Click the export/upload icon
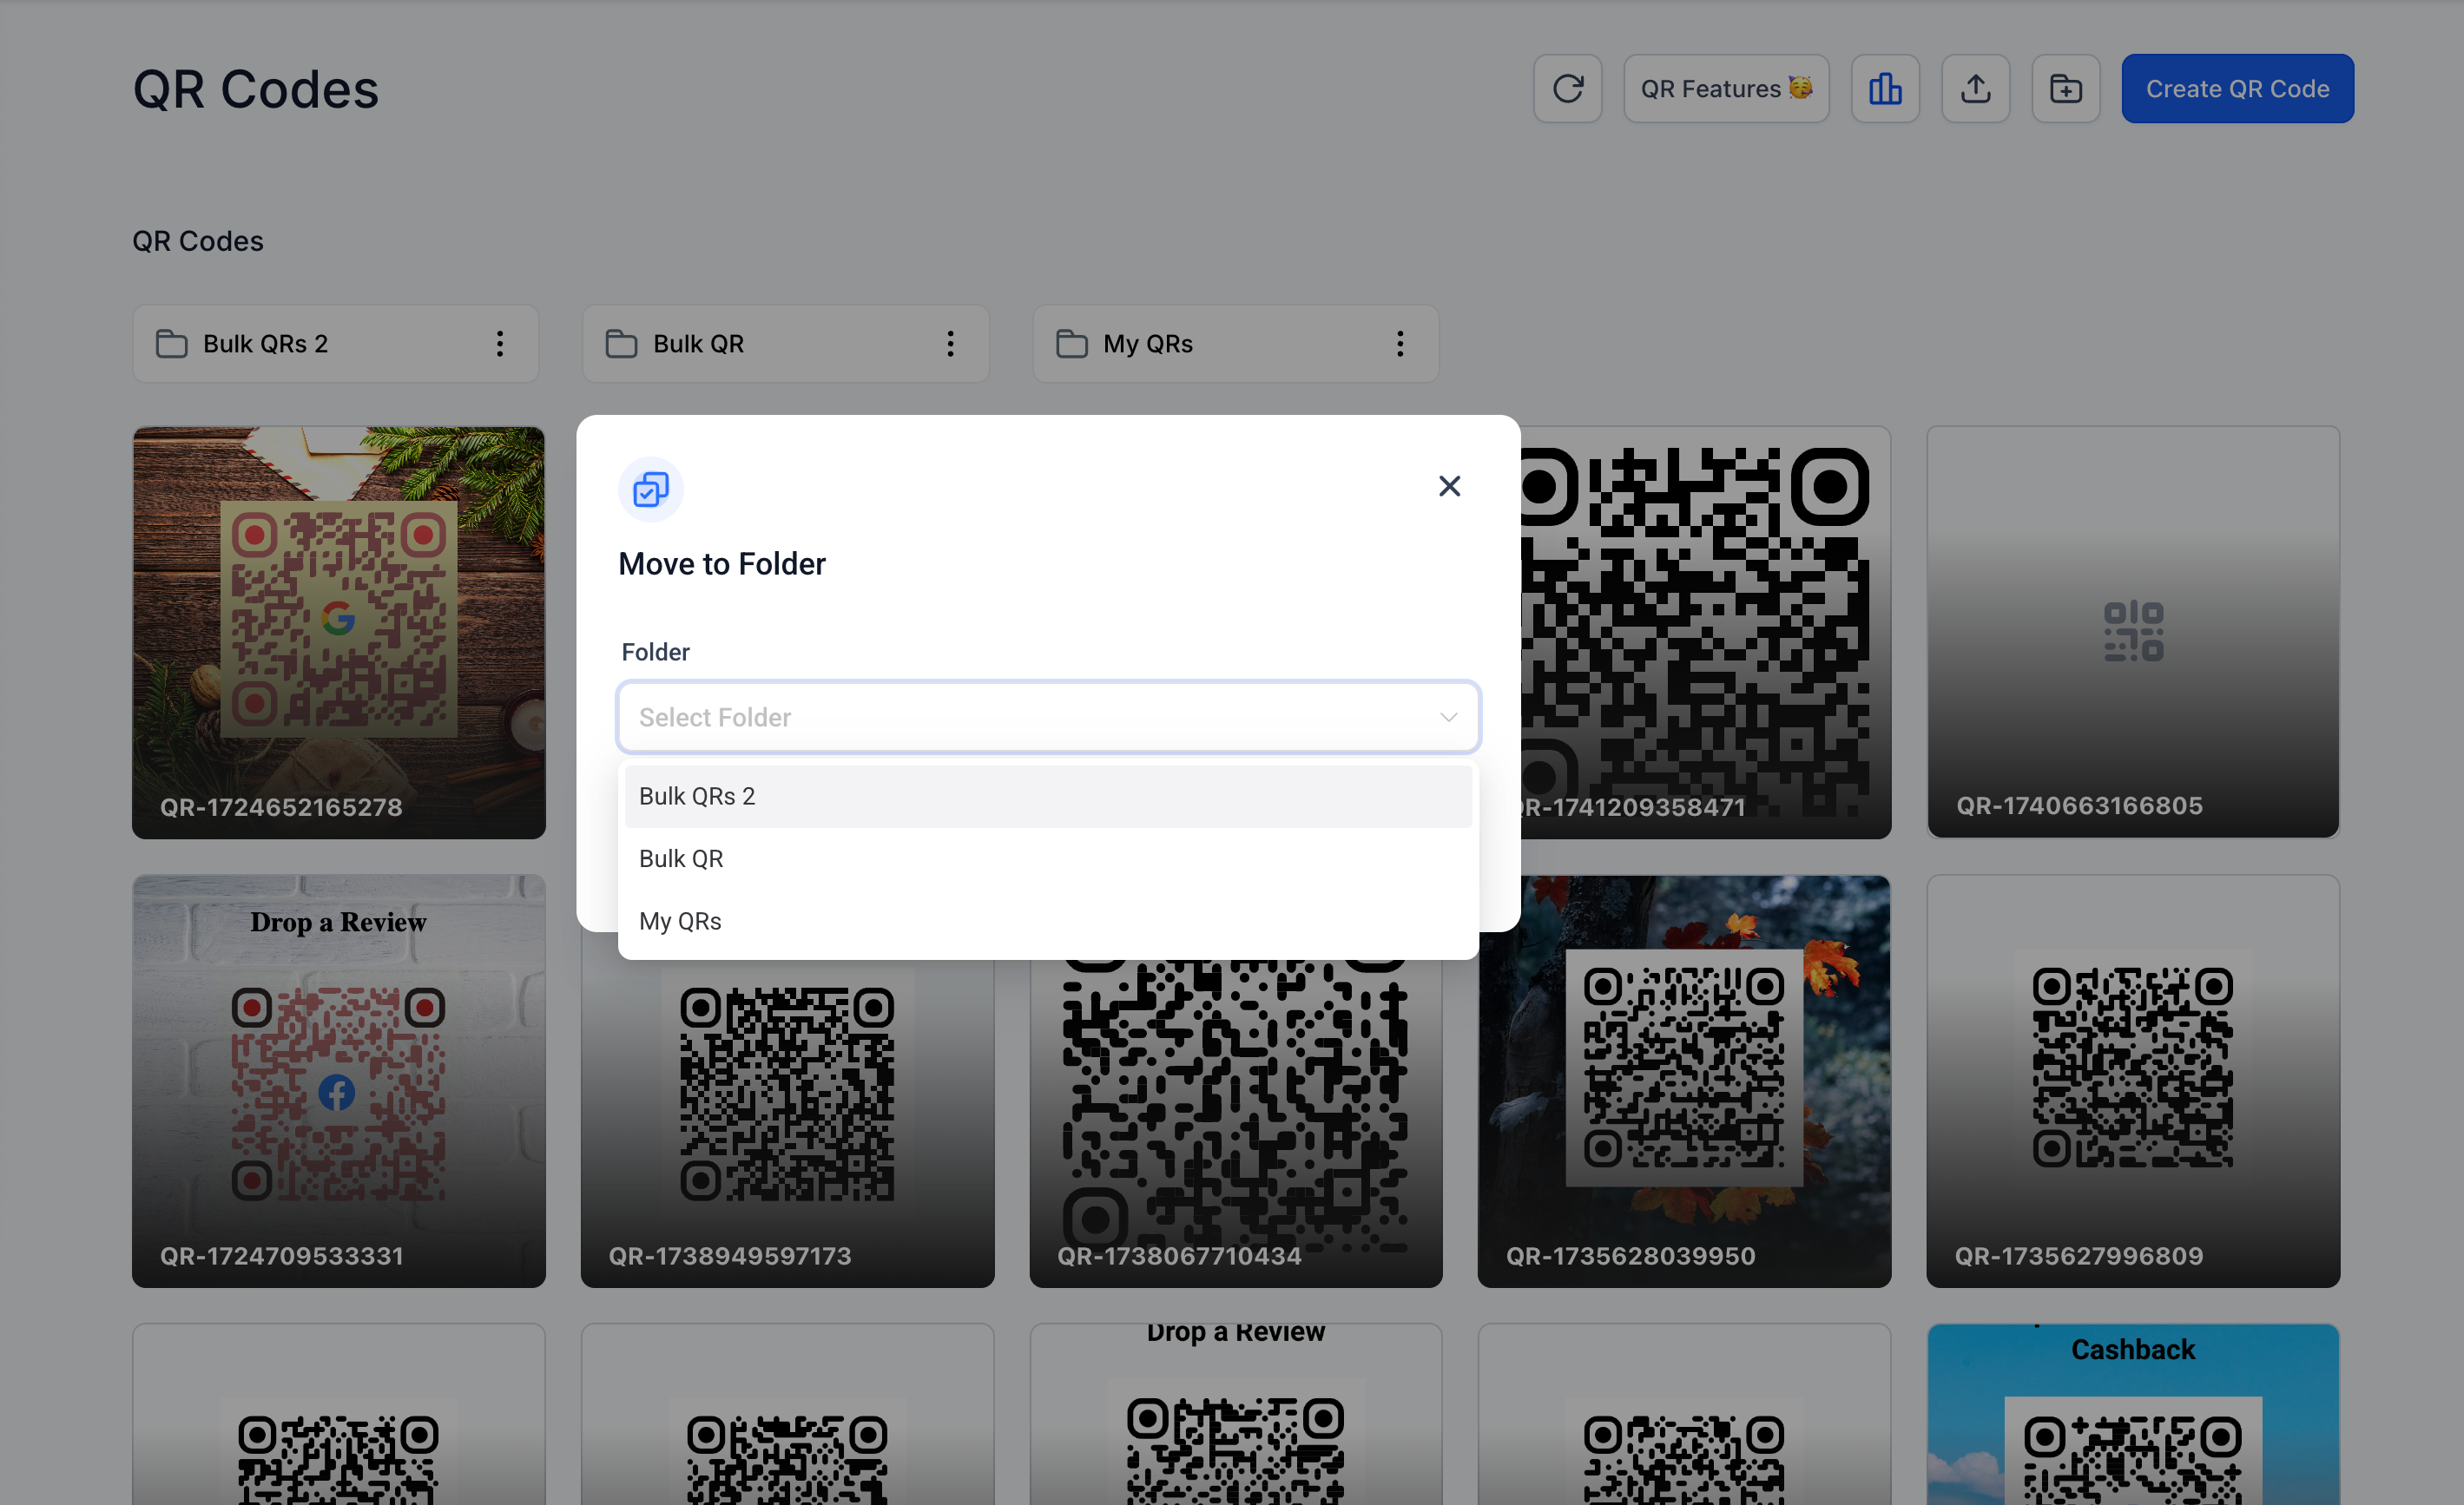The width and height of the screenshot is (2464, 1505). click(1975, 88)
